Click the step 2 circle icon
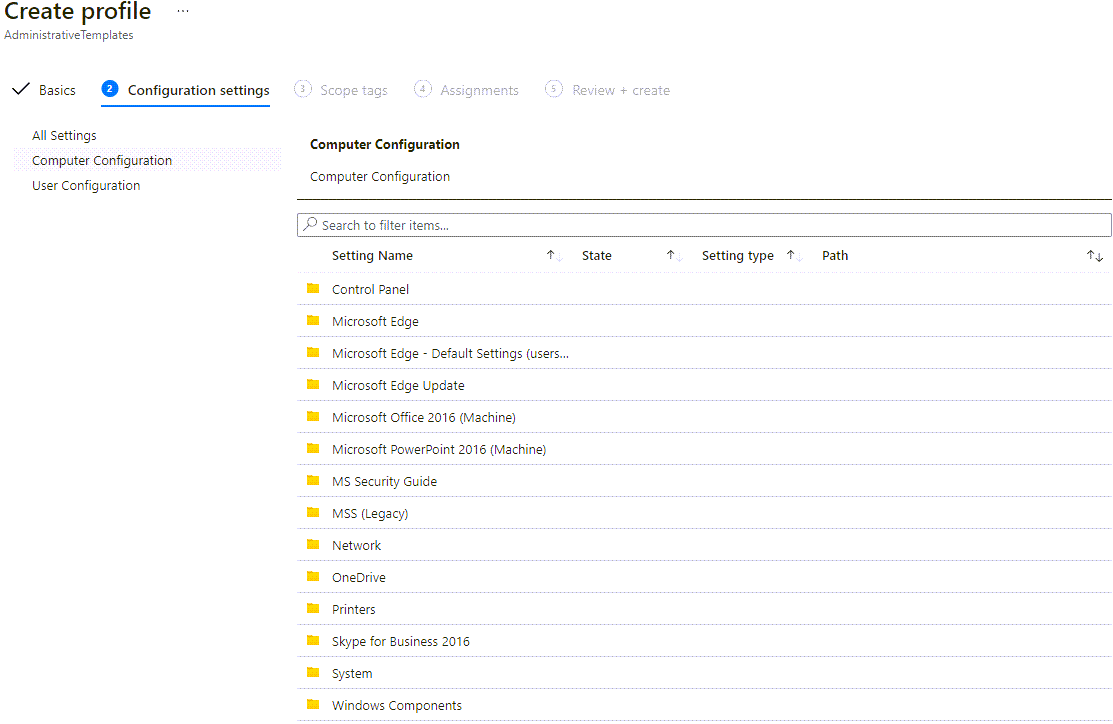The width and height of the screenshot is (1113, 724). pyautogui.click(x=109, y=89)
